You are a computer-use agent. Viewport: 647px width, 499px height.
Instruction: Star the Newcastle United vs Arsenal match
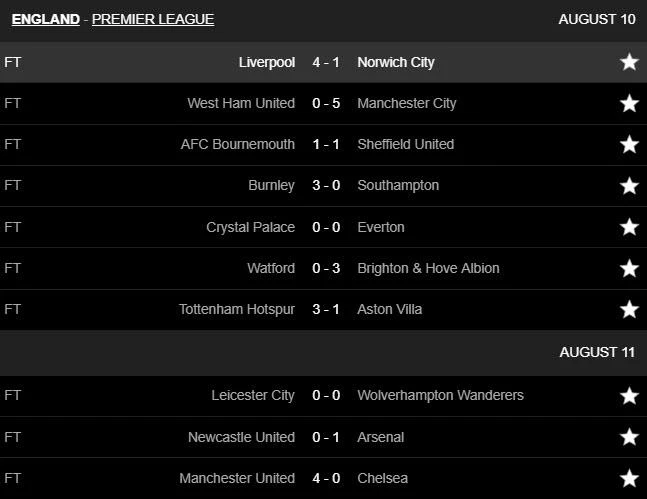629,437
